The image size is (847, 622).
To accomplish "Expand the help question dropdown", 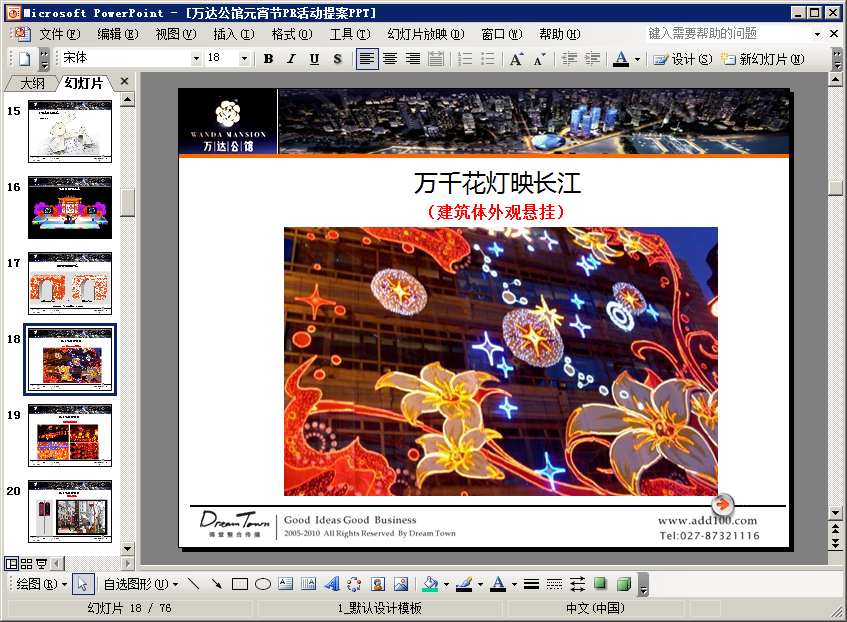I will click(817, 34).
